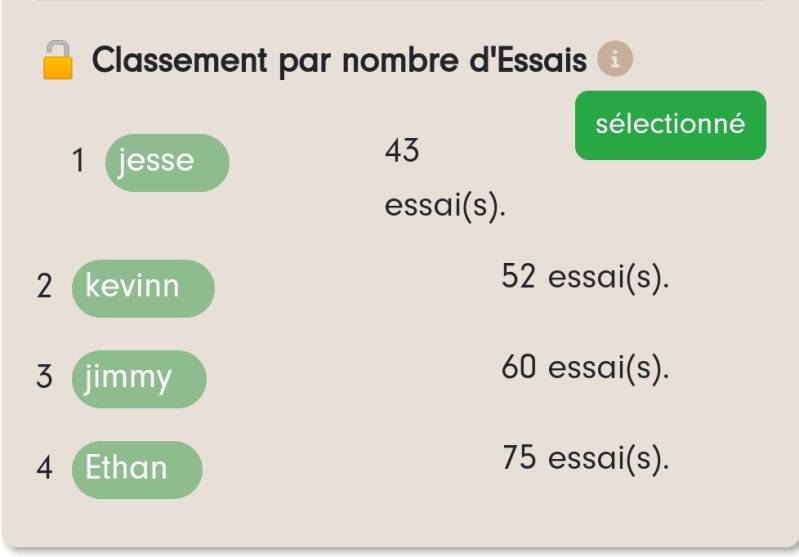This screenshot has height=557, width=799.
Task: Click rank number 1 next to jesse
Action: click(x=79, y=162)
